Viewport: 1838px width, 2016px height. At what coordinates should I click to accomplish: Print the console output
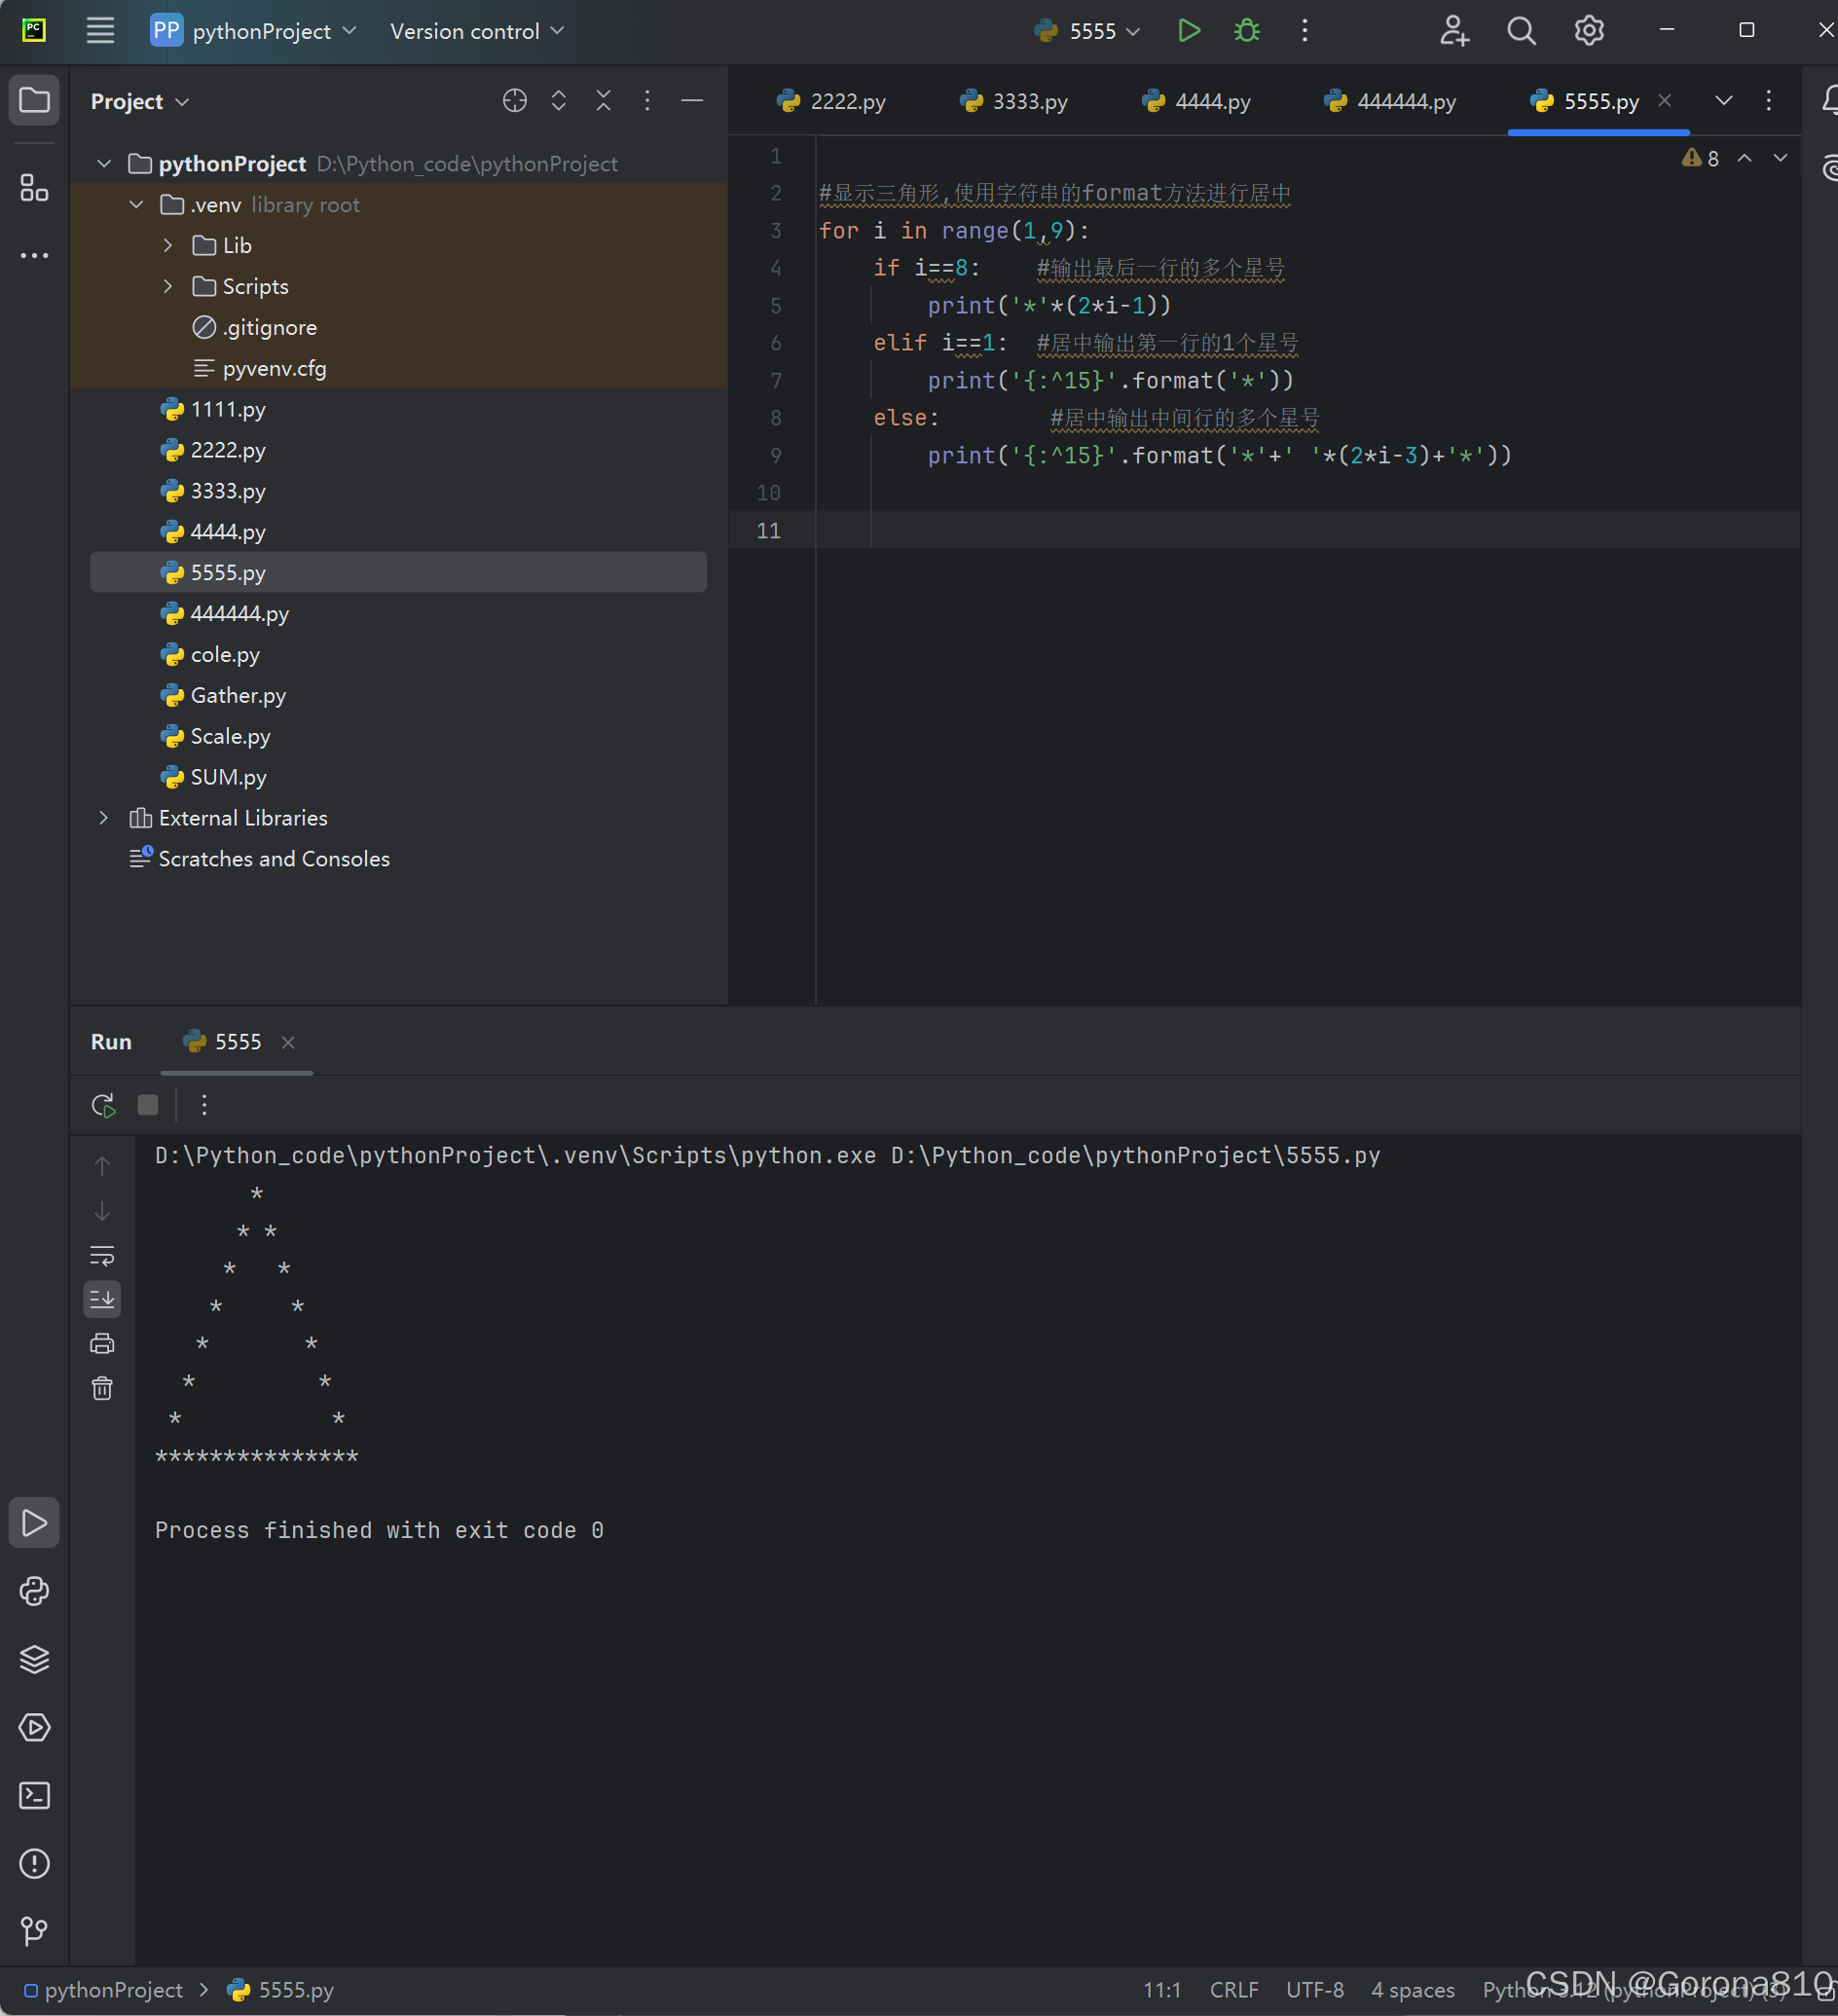[102, 1343]
